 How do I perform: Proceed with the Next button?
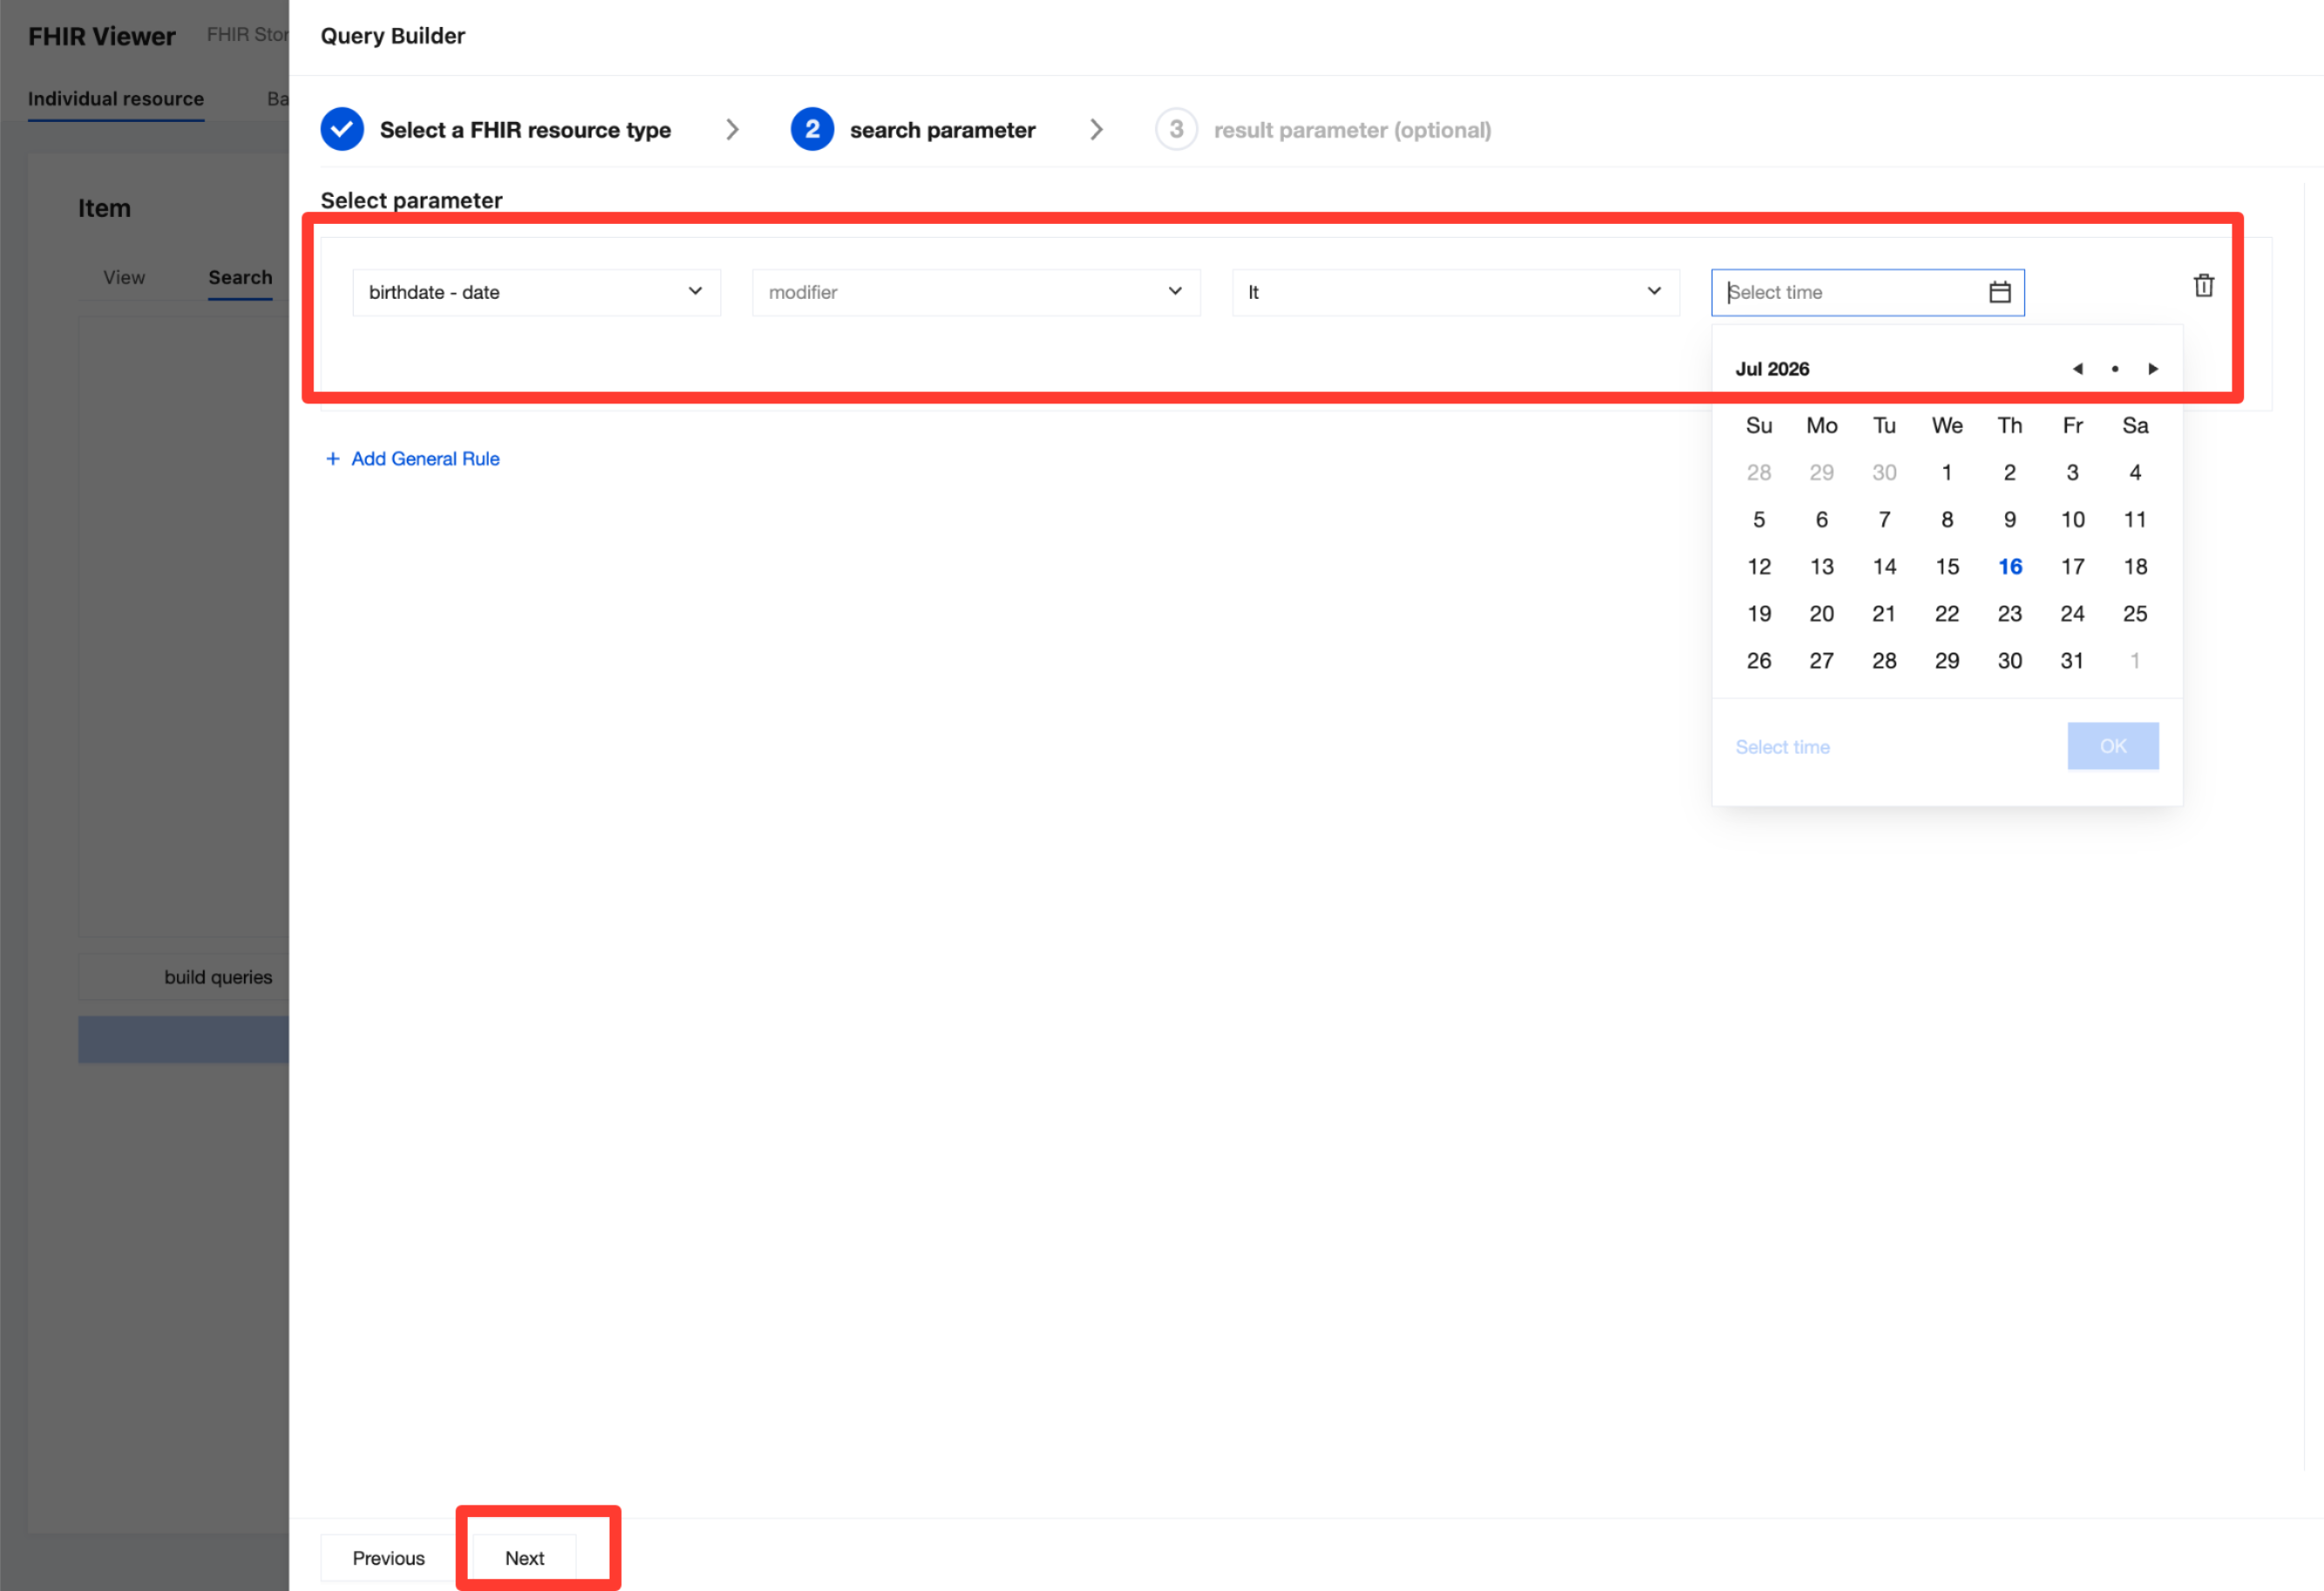coord(524,1558)
